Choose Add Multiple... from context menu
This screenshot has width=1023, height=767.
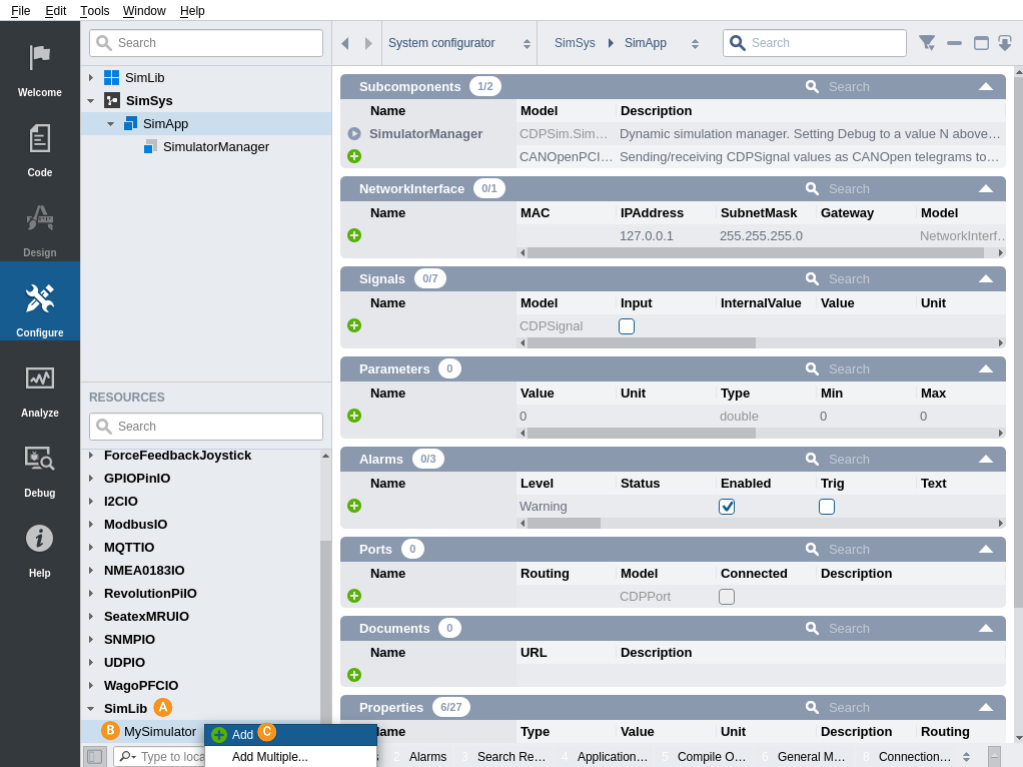pyautogui.click(x=270, y=757)
